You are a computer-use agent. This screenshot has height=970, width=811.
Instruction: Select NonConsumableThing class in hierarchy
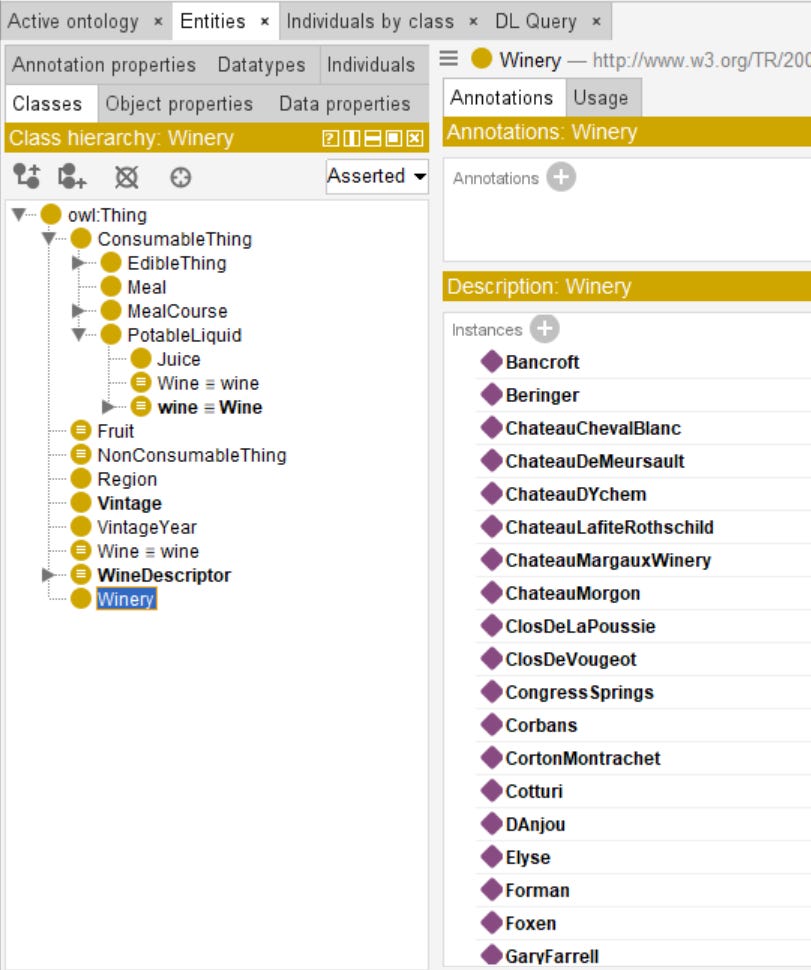pos(192,455)
